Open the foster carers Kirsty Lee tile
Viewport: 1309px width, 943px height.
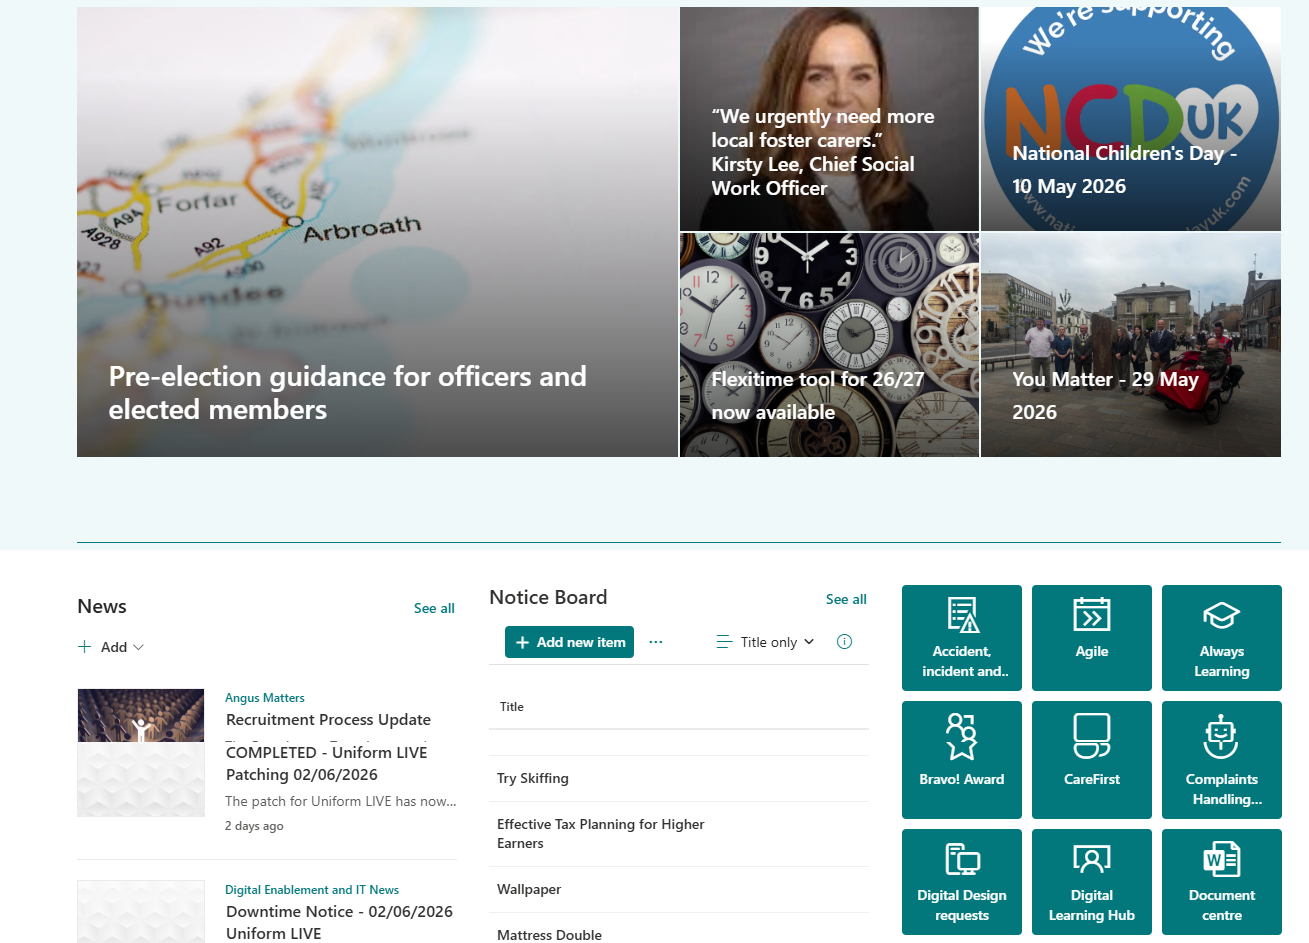tap(829, 119)
